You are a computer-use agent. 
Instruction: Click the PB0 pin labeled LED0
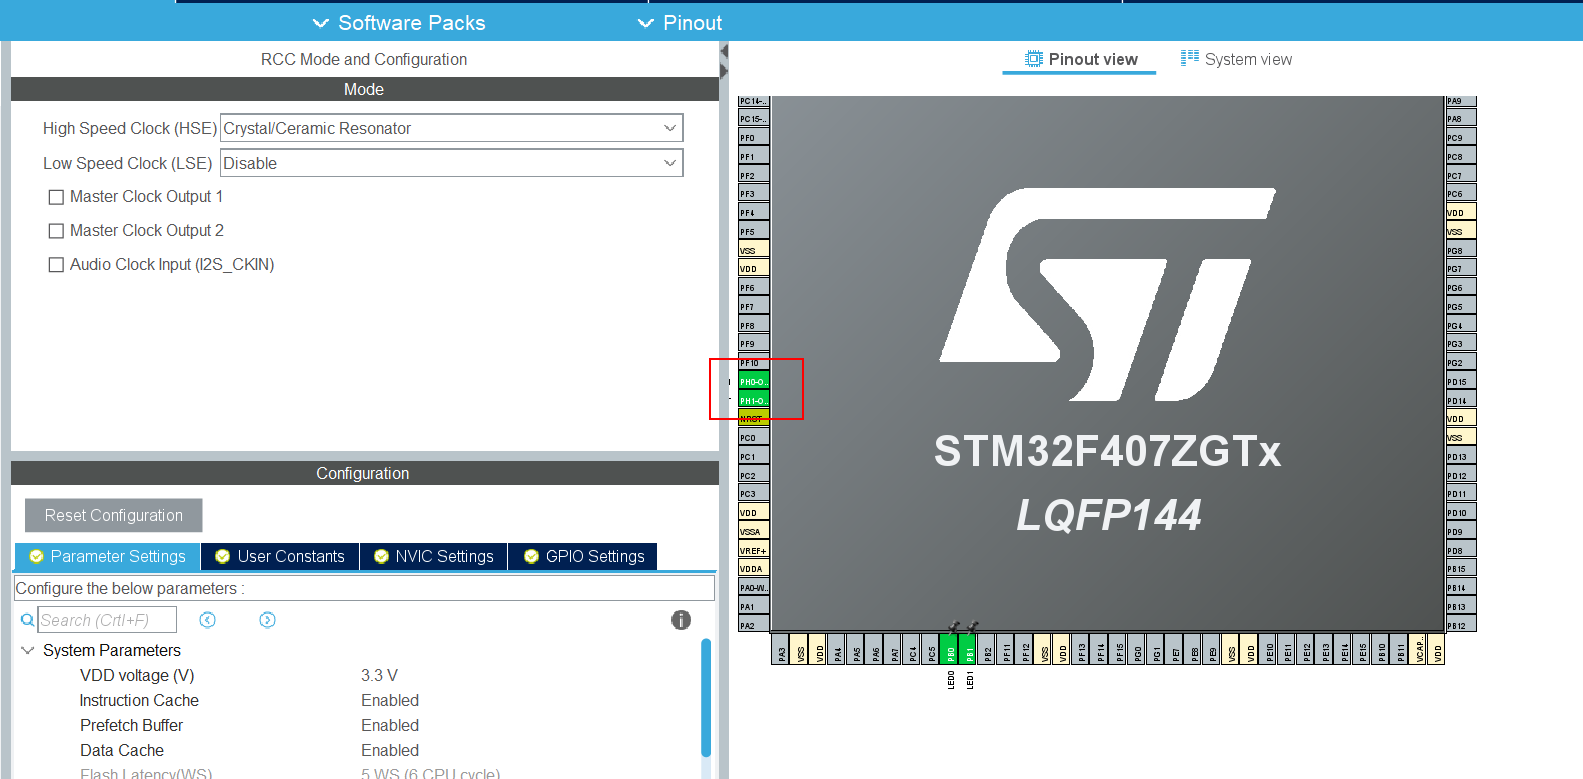pos(950,649)
